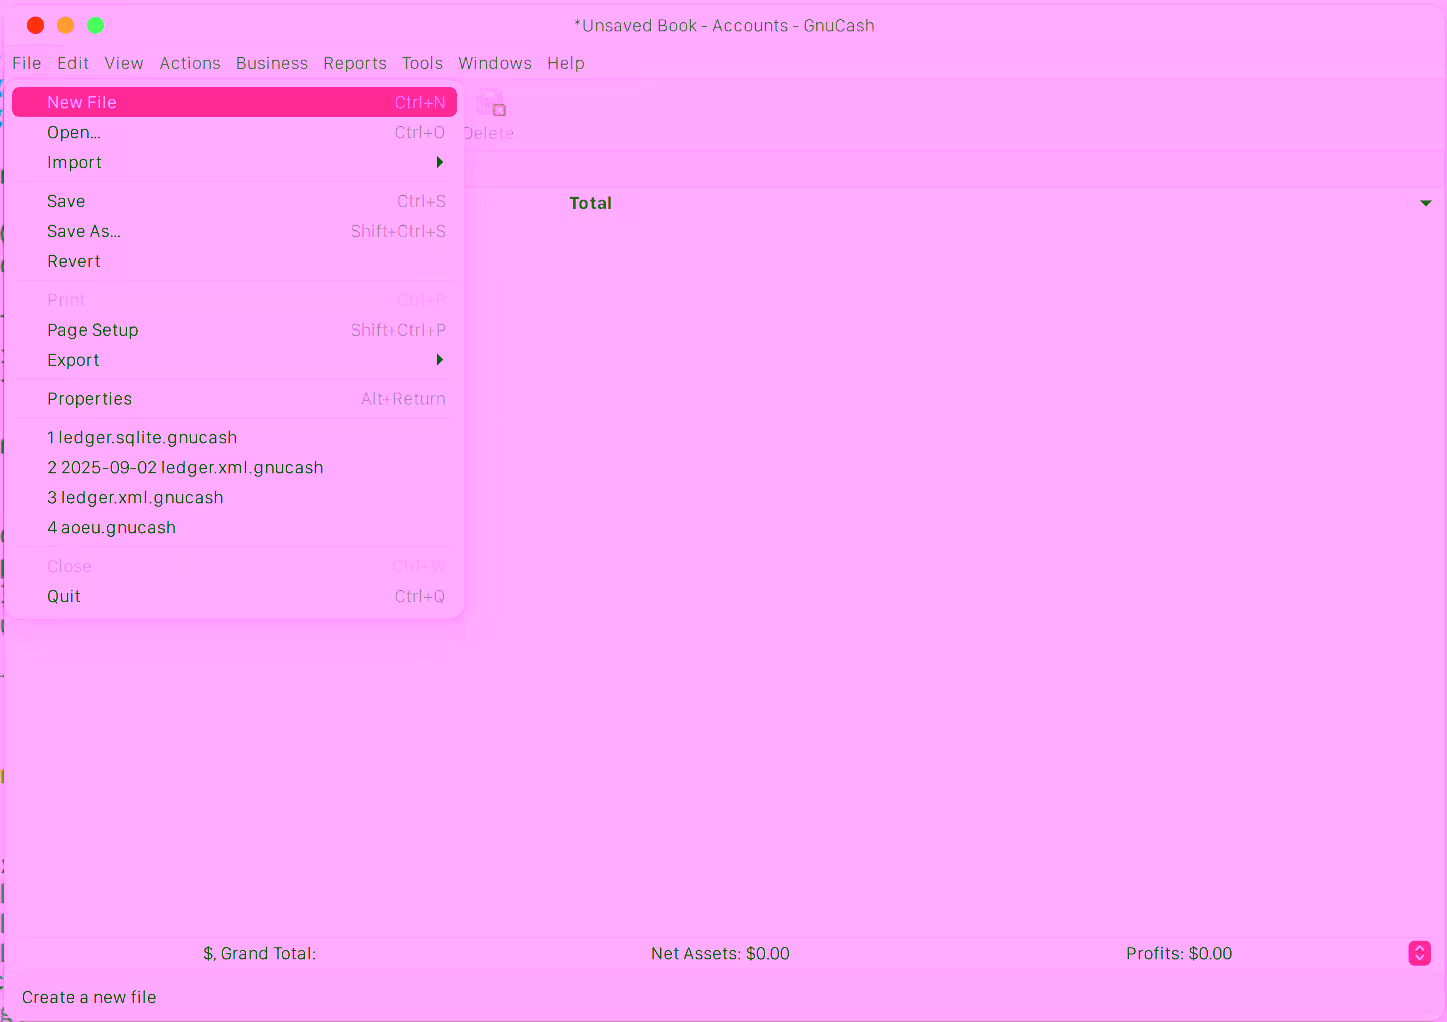The height and width of the screenshot is (1022, 1447).
Task: Click the red close window button
Action: pos(35,25)
